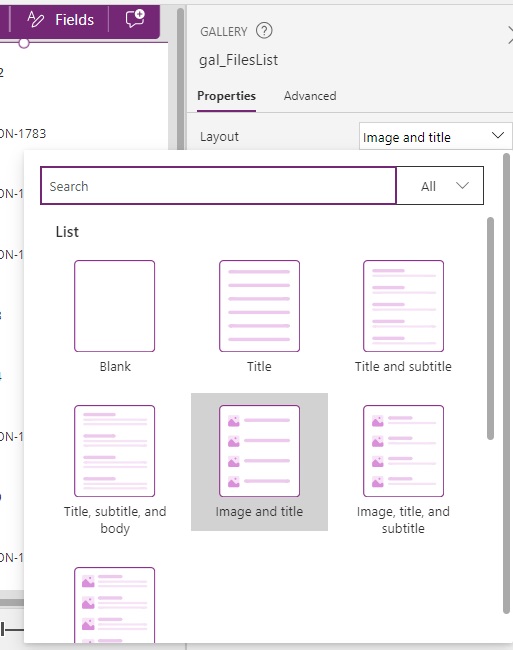Click the layout list inner scrollbar

click(491, 328)
